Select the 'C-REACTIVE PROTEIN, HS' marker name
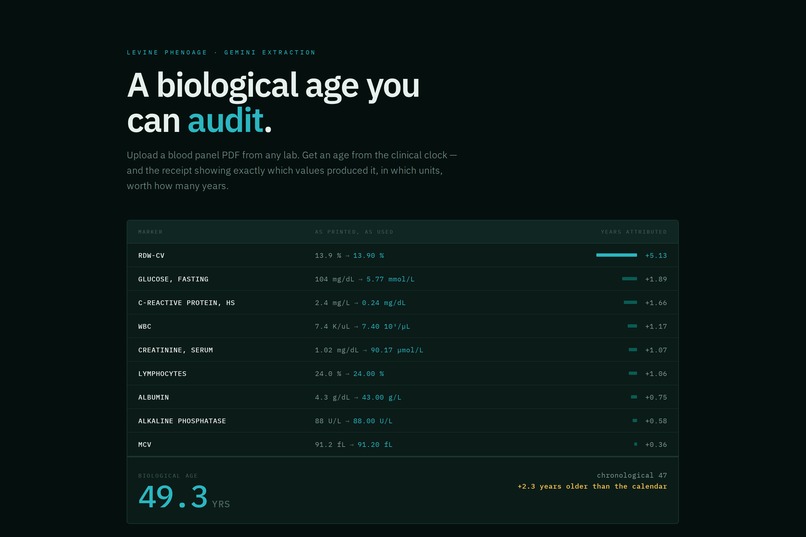The width and height of the screenshot is (806, 537). [186, 303]
